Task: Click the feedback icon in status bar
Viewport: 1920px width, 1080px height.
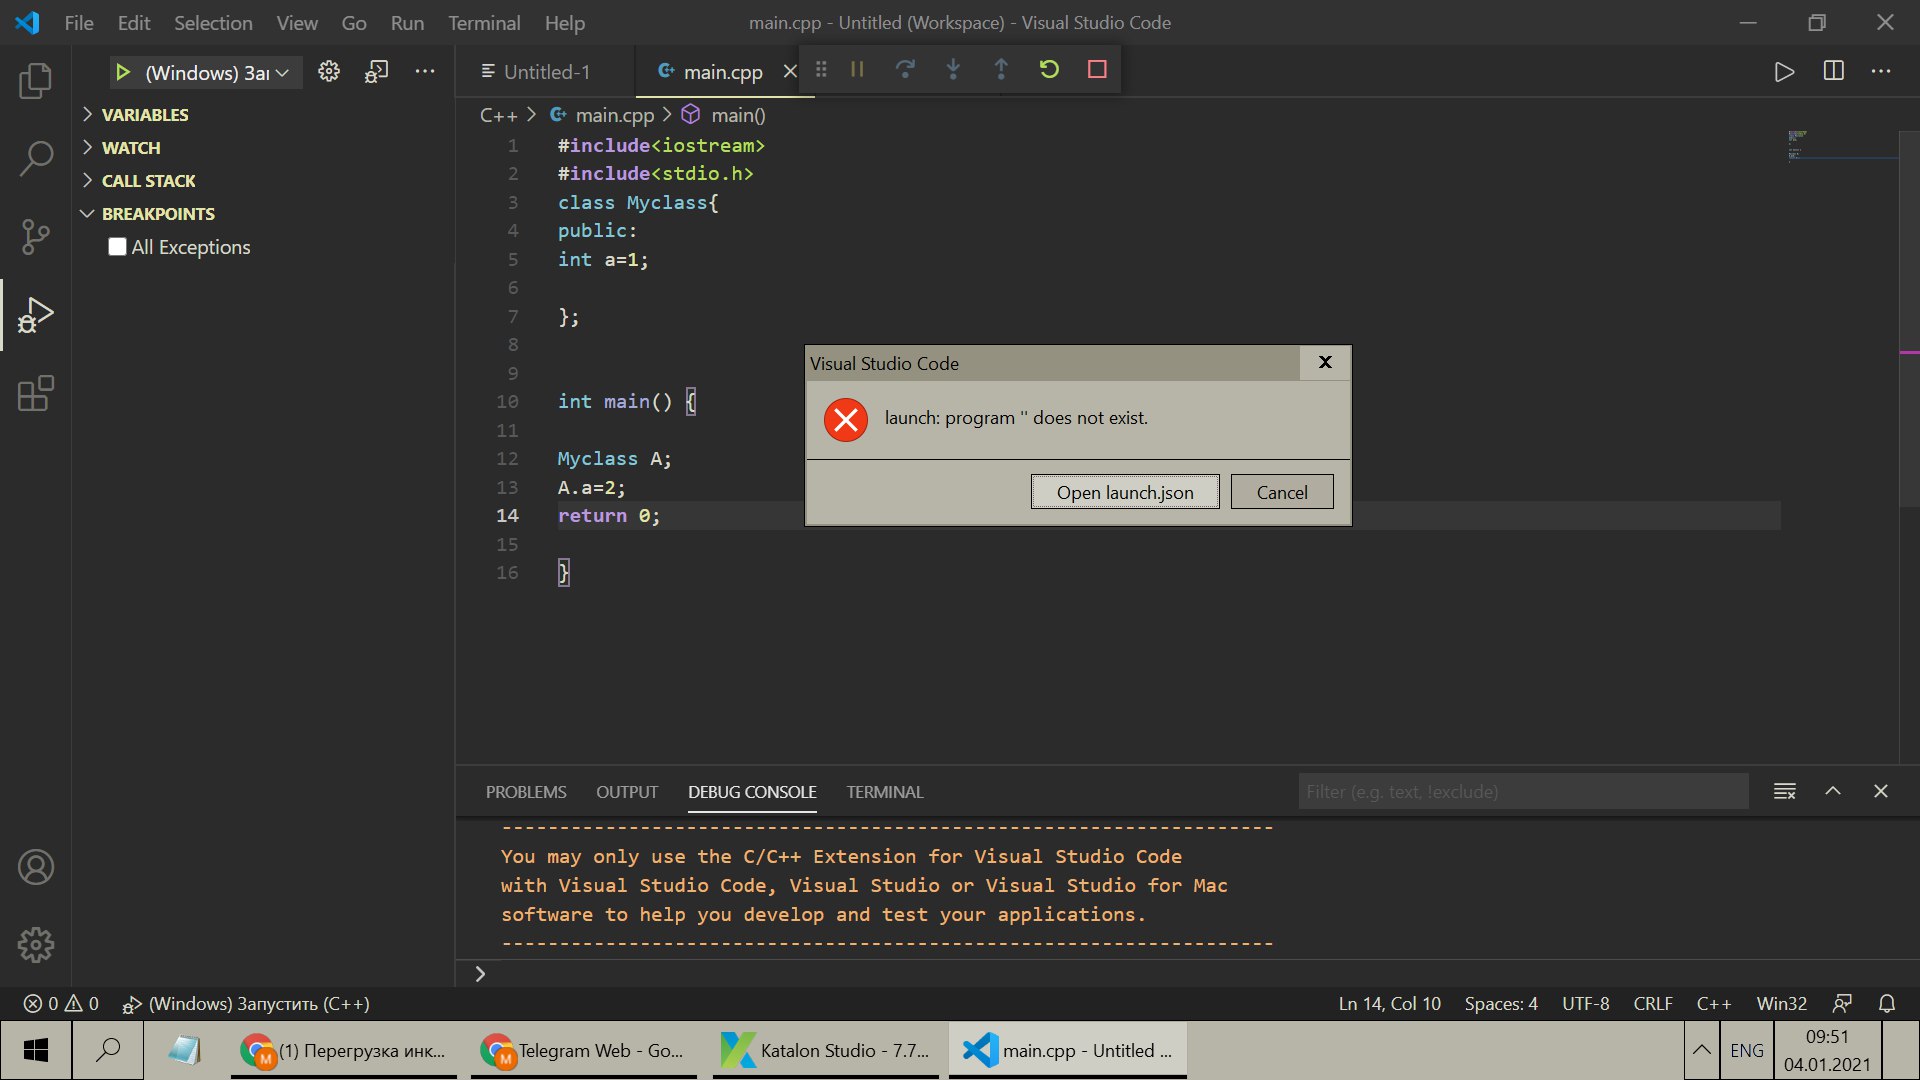Action: tap(1842, 1003)
